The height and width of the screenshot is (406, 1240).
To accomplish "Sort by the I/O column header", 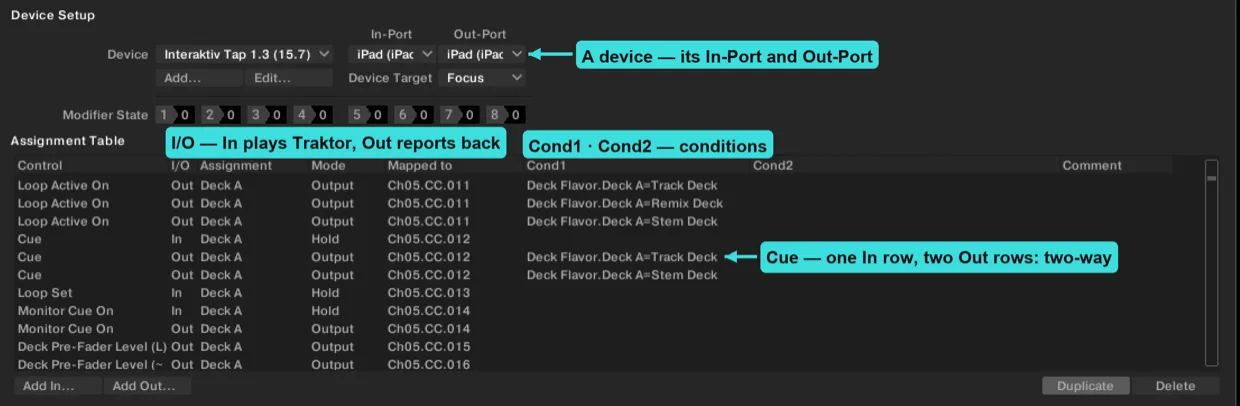I will pos(181,166).
